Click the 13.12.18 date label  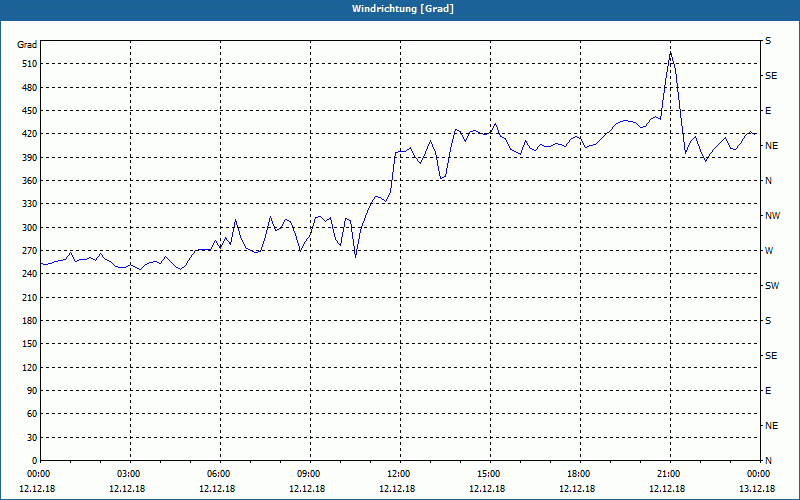pos(757,489)
